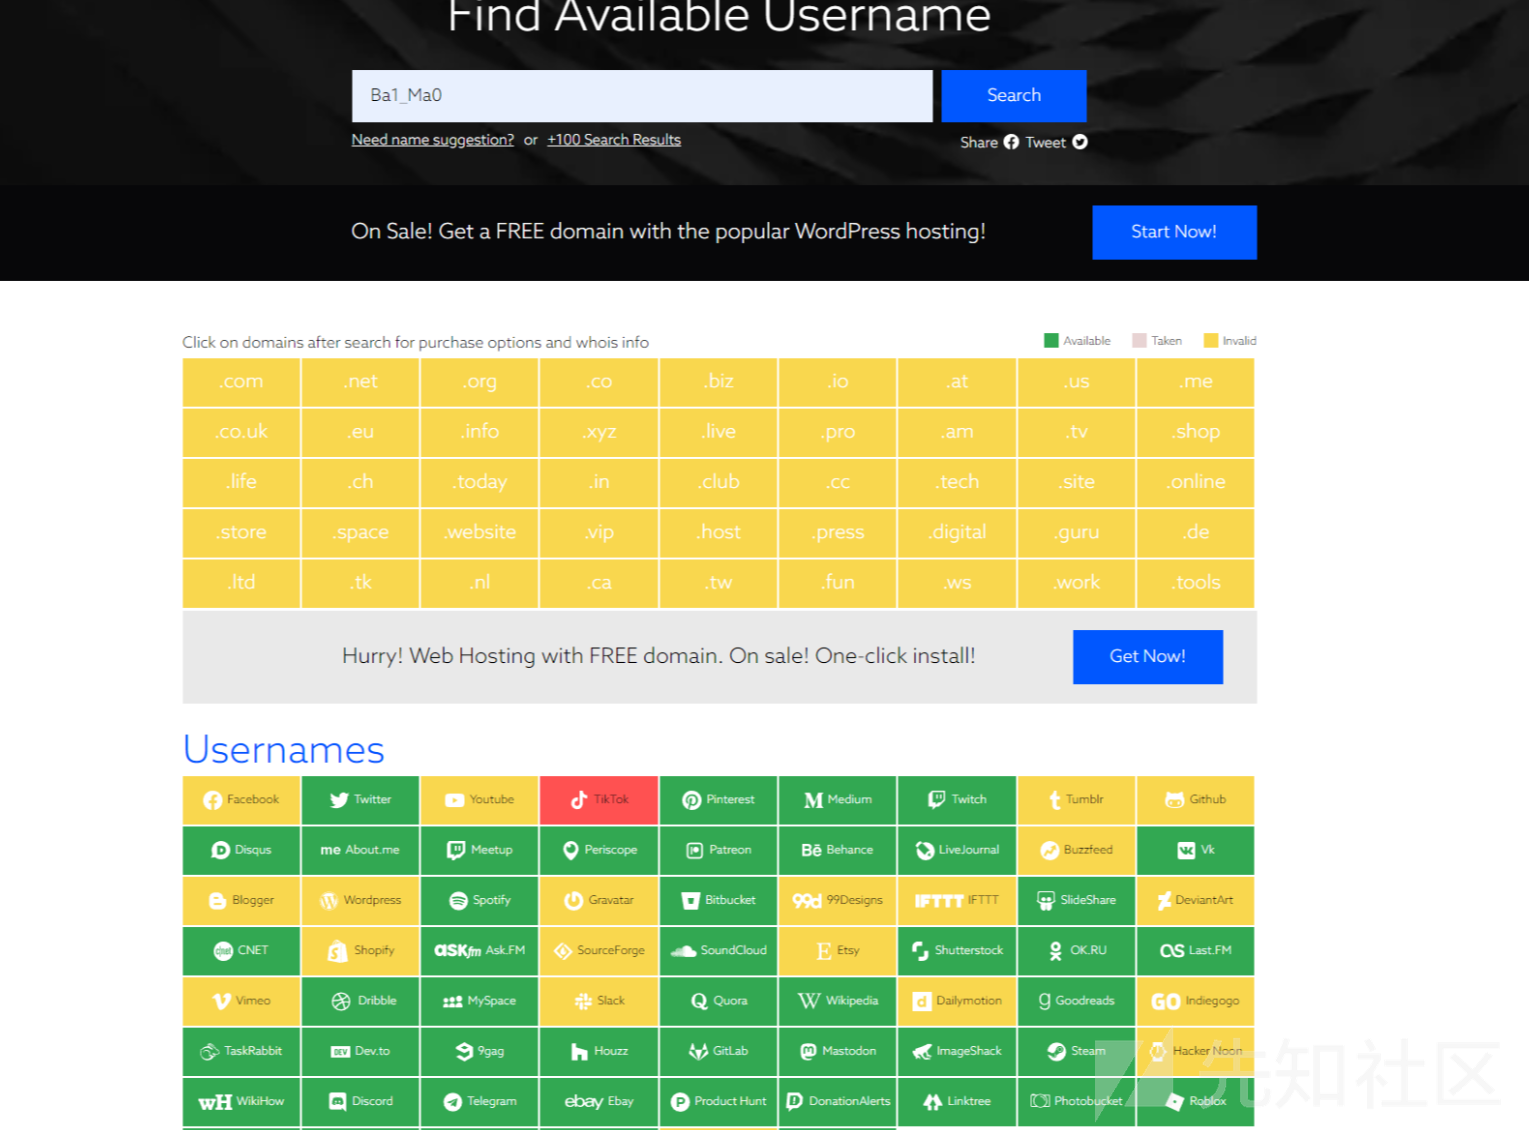Open the Discord username tile
This screenshot has height=1130, width=1529.
point(361,1102)
